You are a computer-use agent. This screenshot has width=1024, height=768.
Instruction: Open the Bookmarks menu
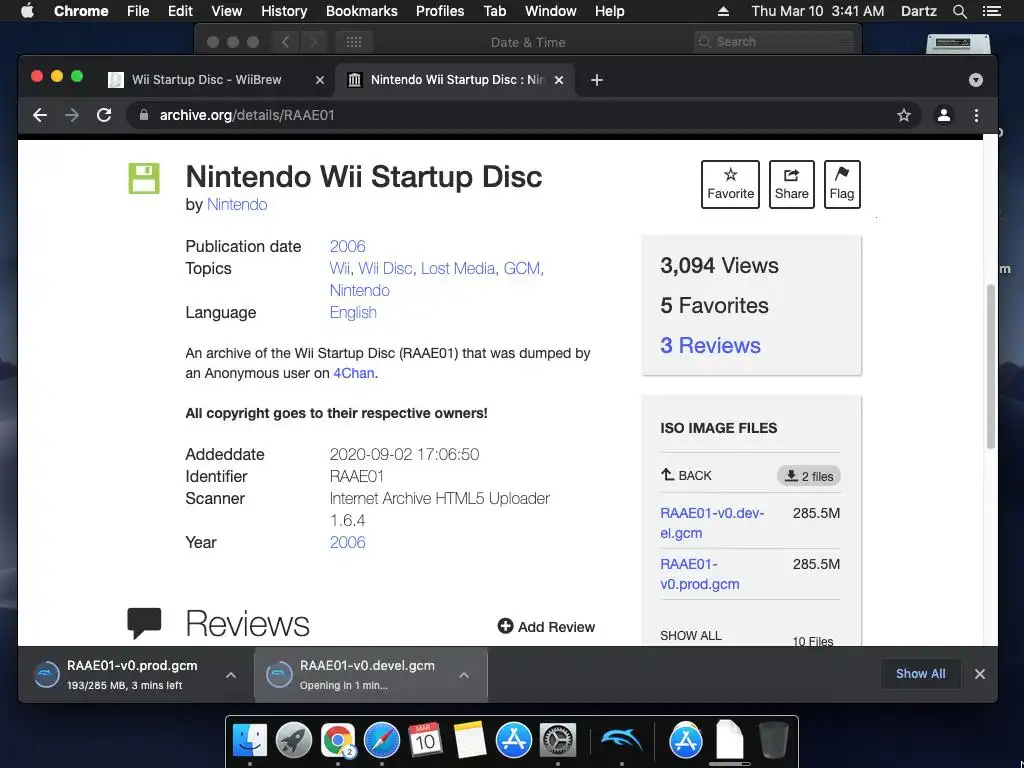362,11
